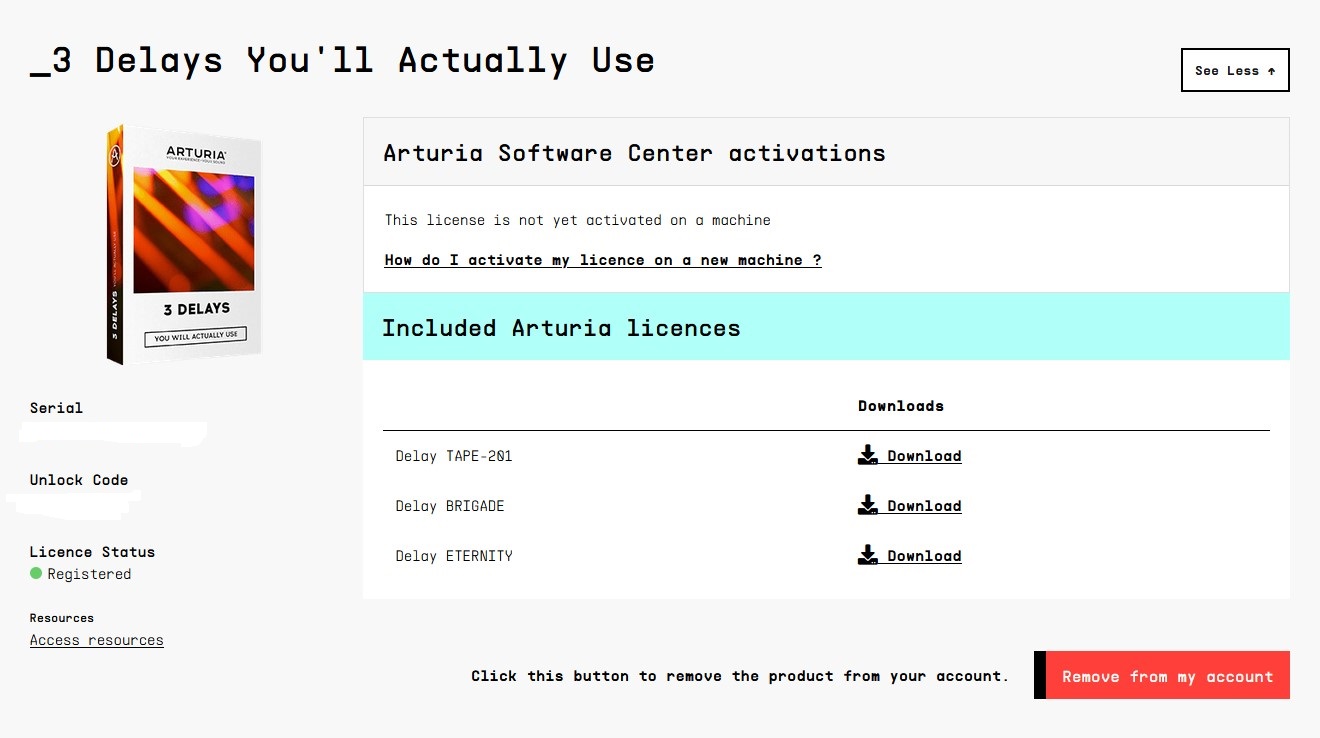Click the 3 Delays product box image

click(185, 245)
